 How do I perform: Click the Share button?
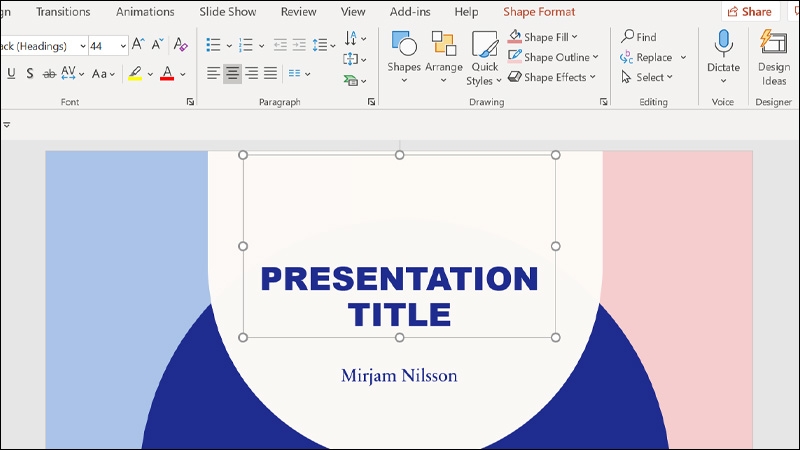click(x=750, y=11)
